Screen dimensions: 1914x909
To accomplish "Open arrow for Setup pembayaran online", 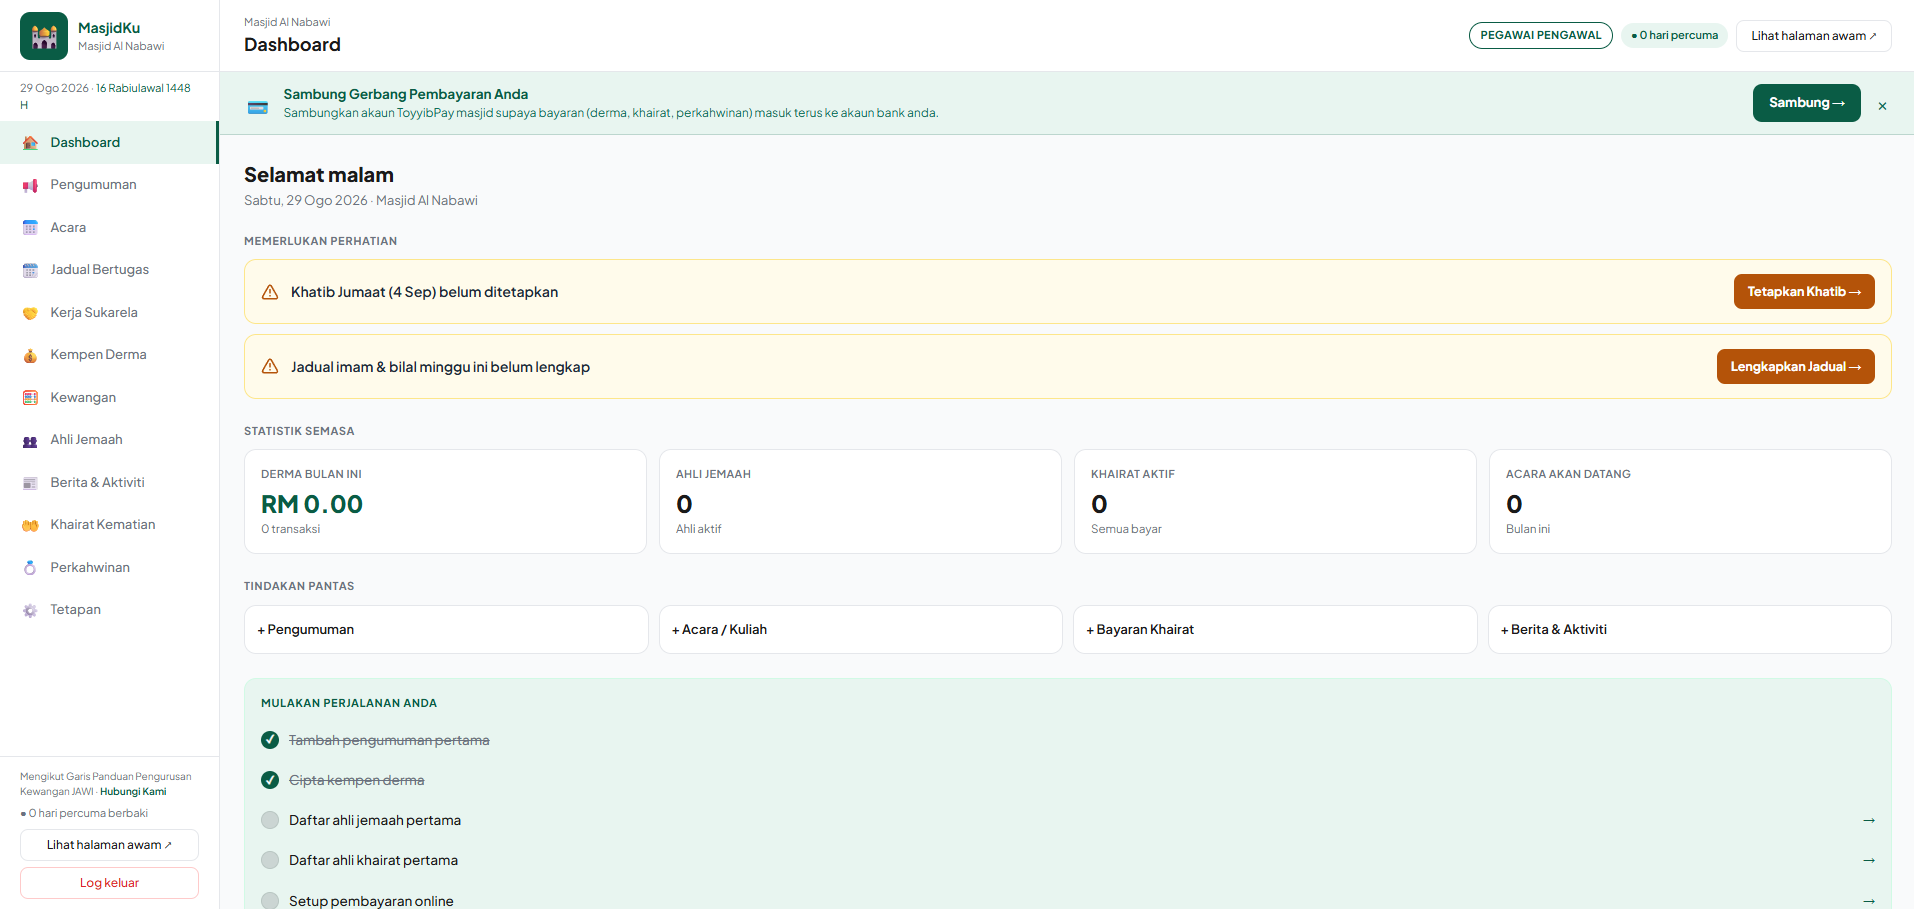I will (x=1868, y=901).
